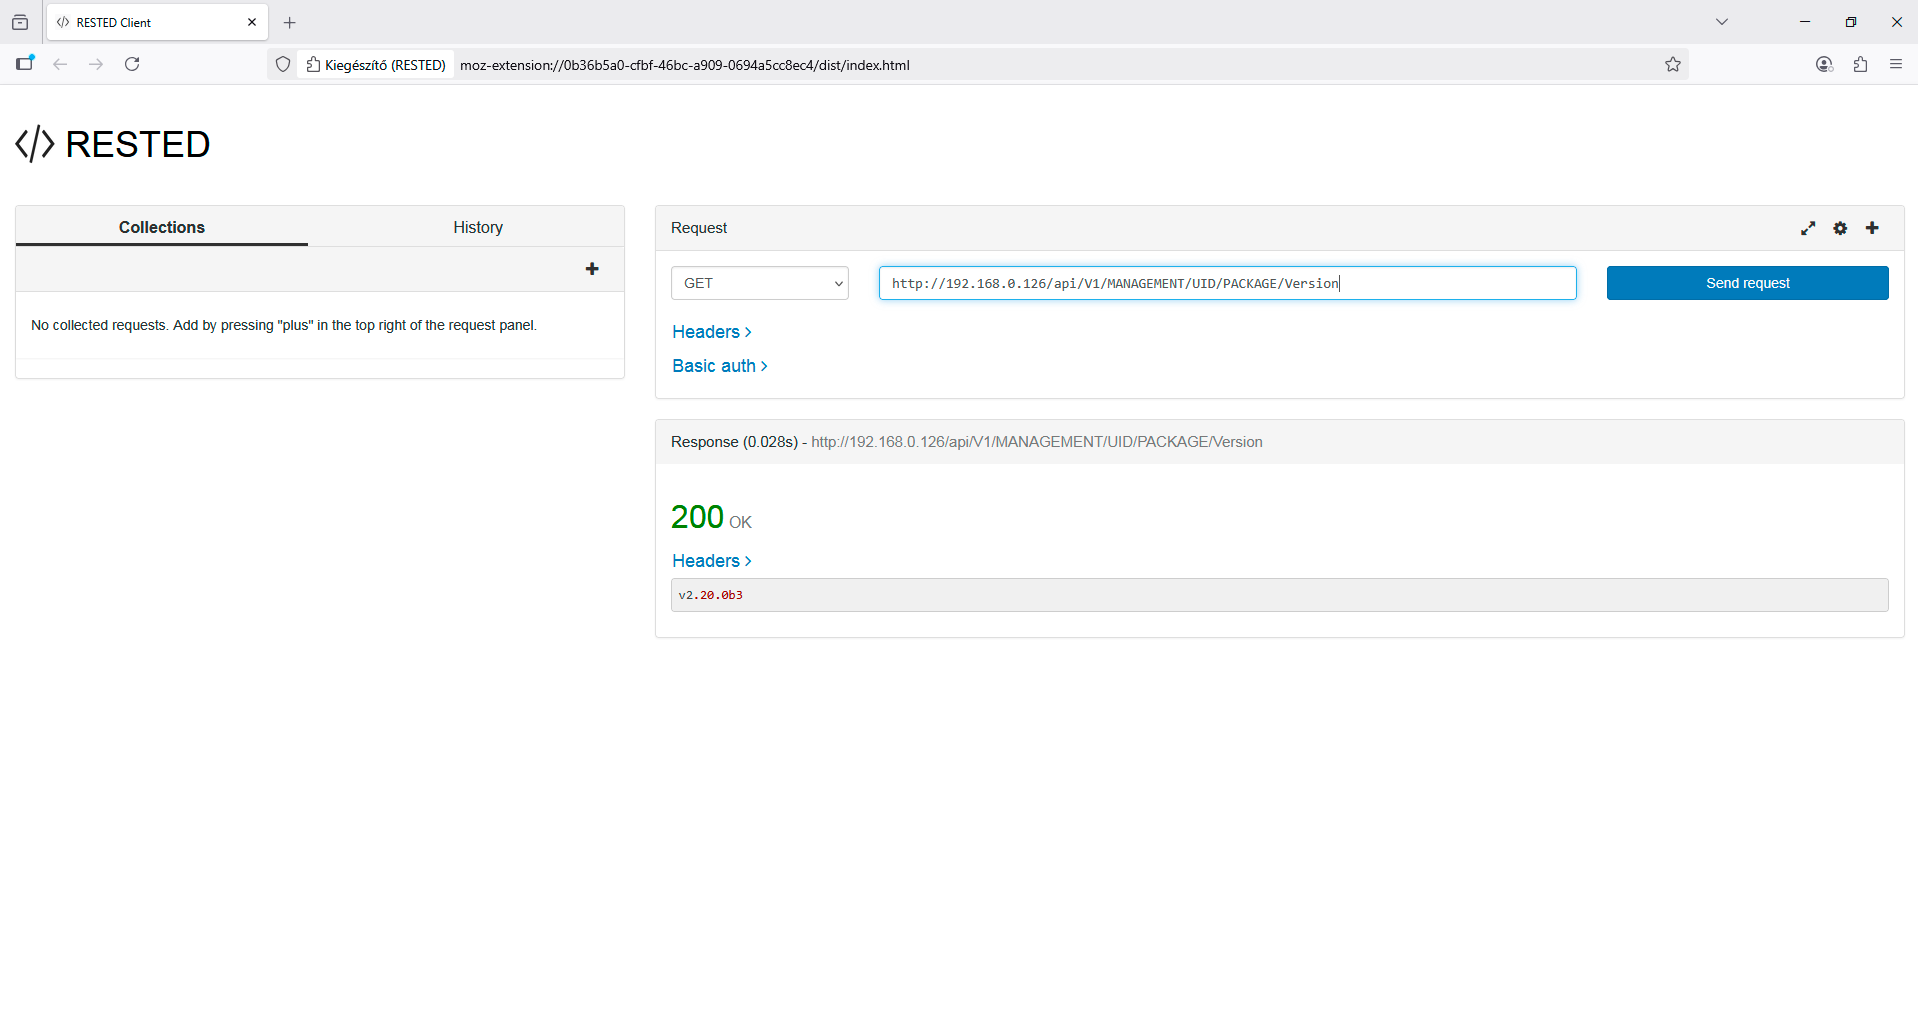Open the response URL link

coord(1036,442)
